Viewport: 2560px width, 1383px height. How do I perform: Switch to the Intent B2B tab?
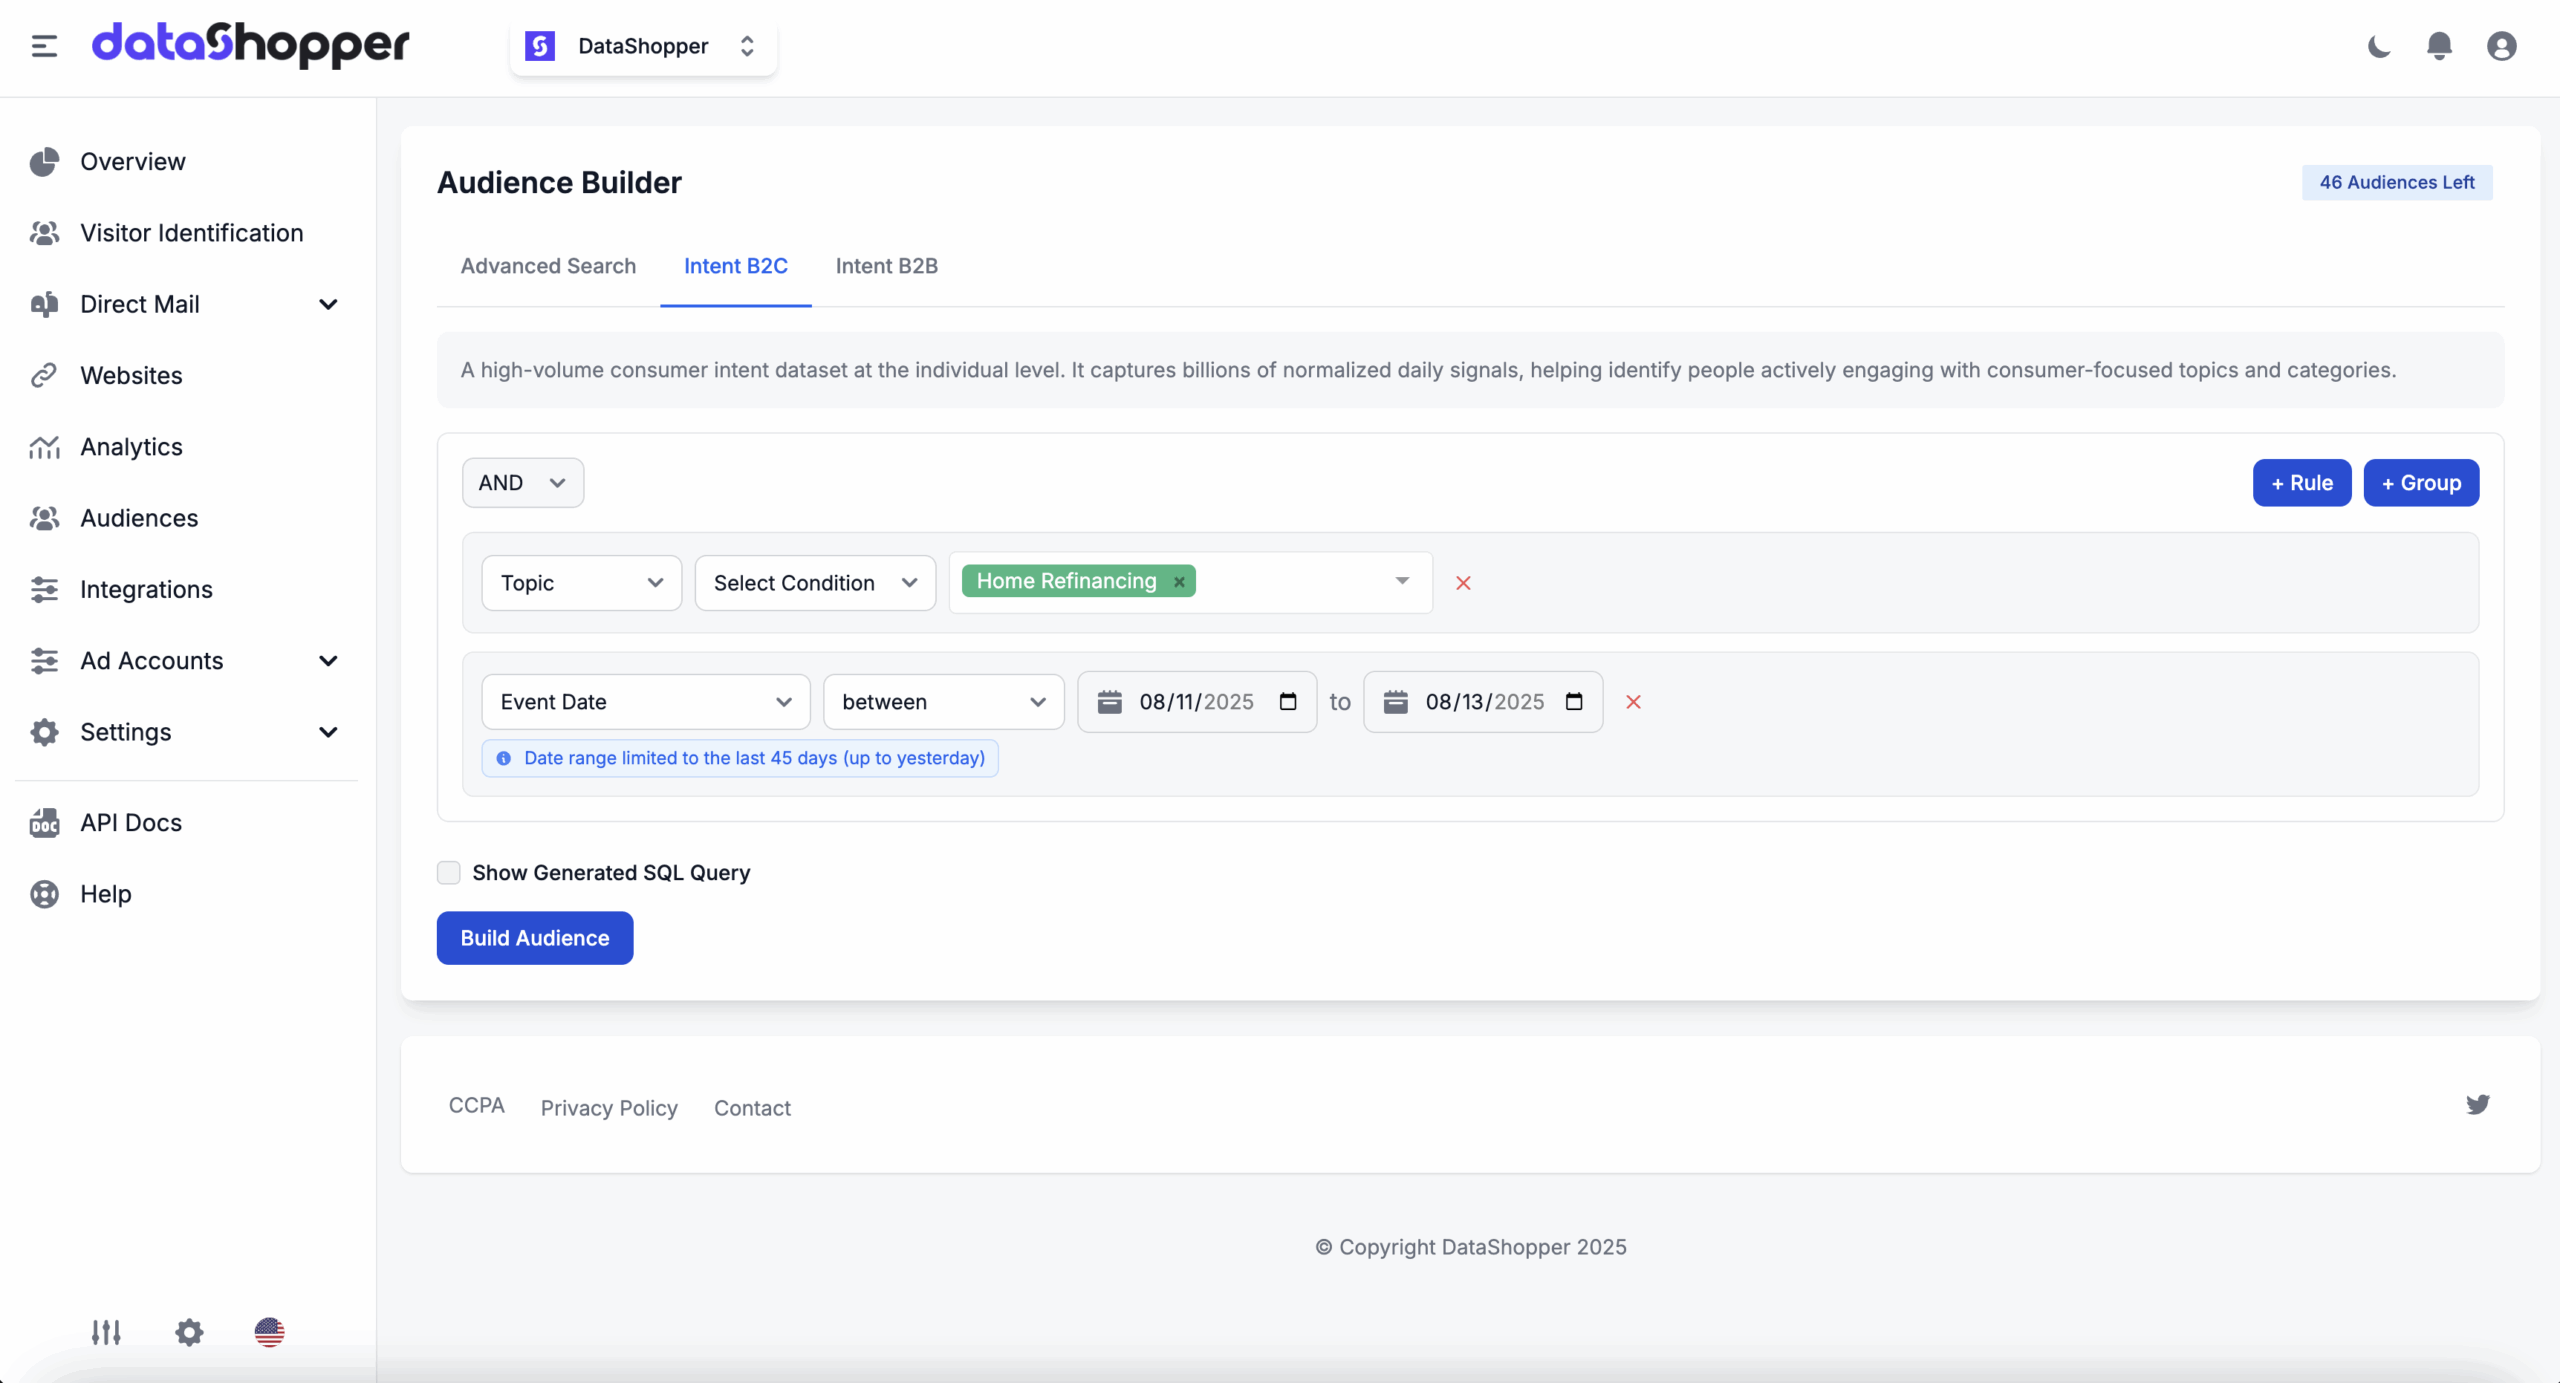[x=886, y=266]
